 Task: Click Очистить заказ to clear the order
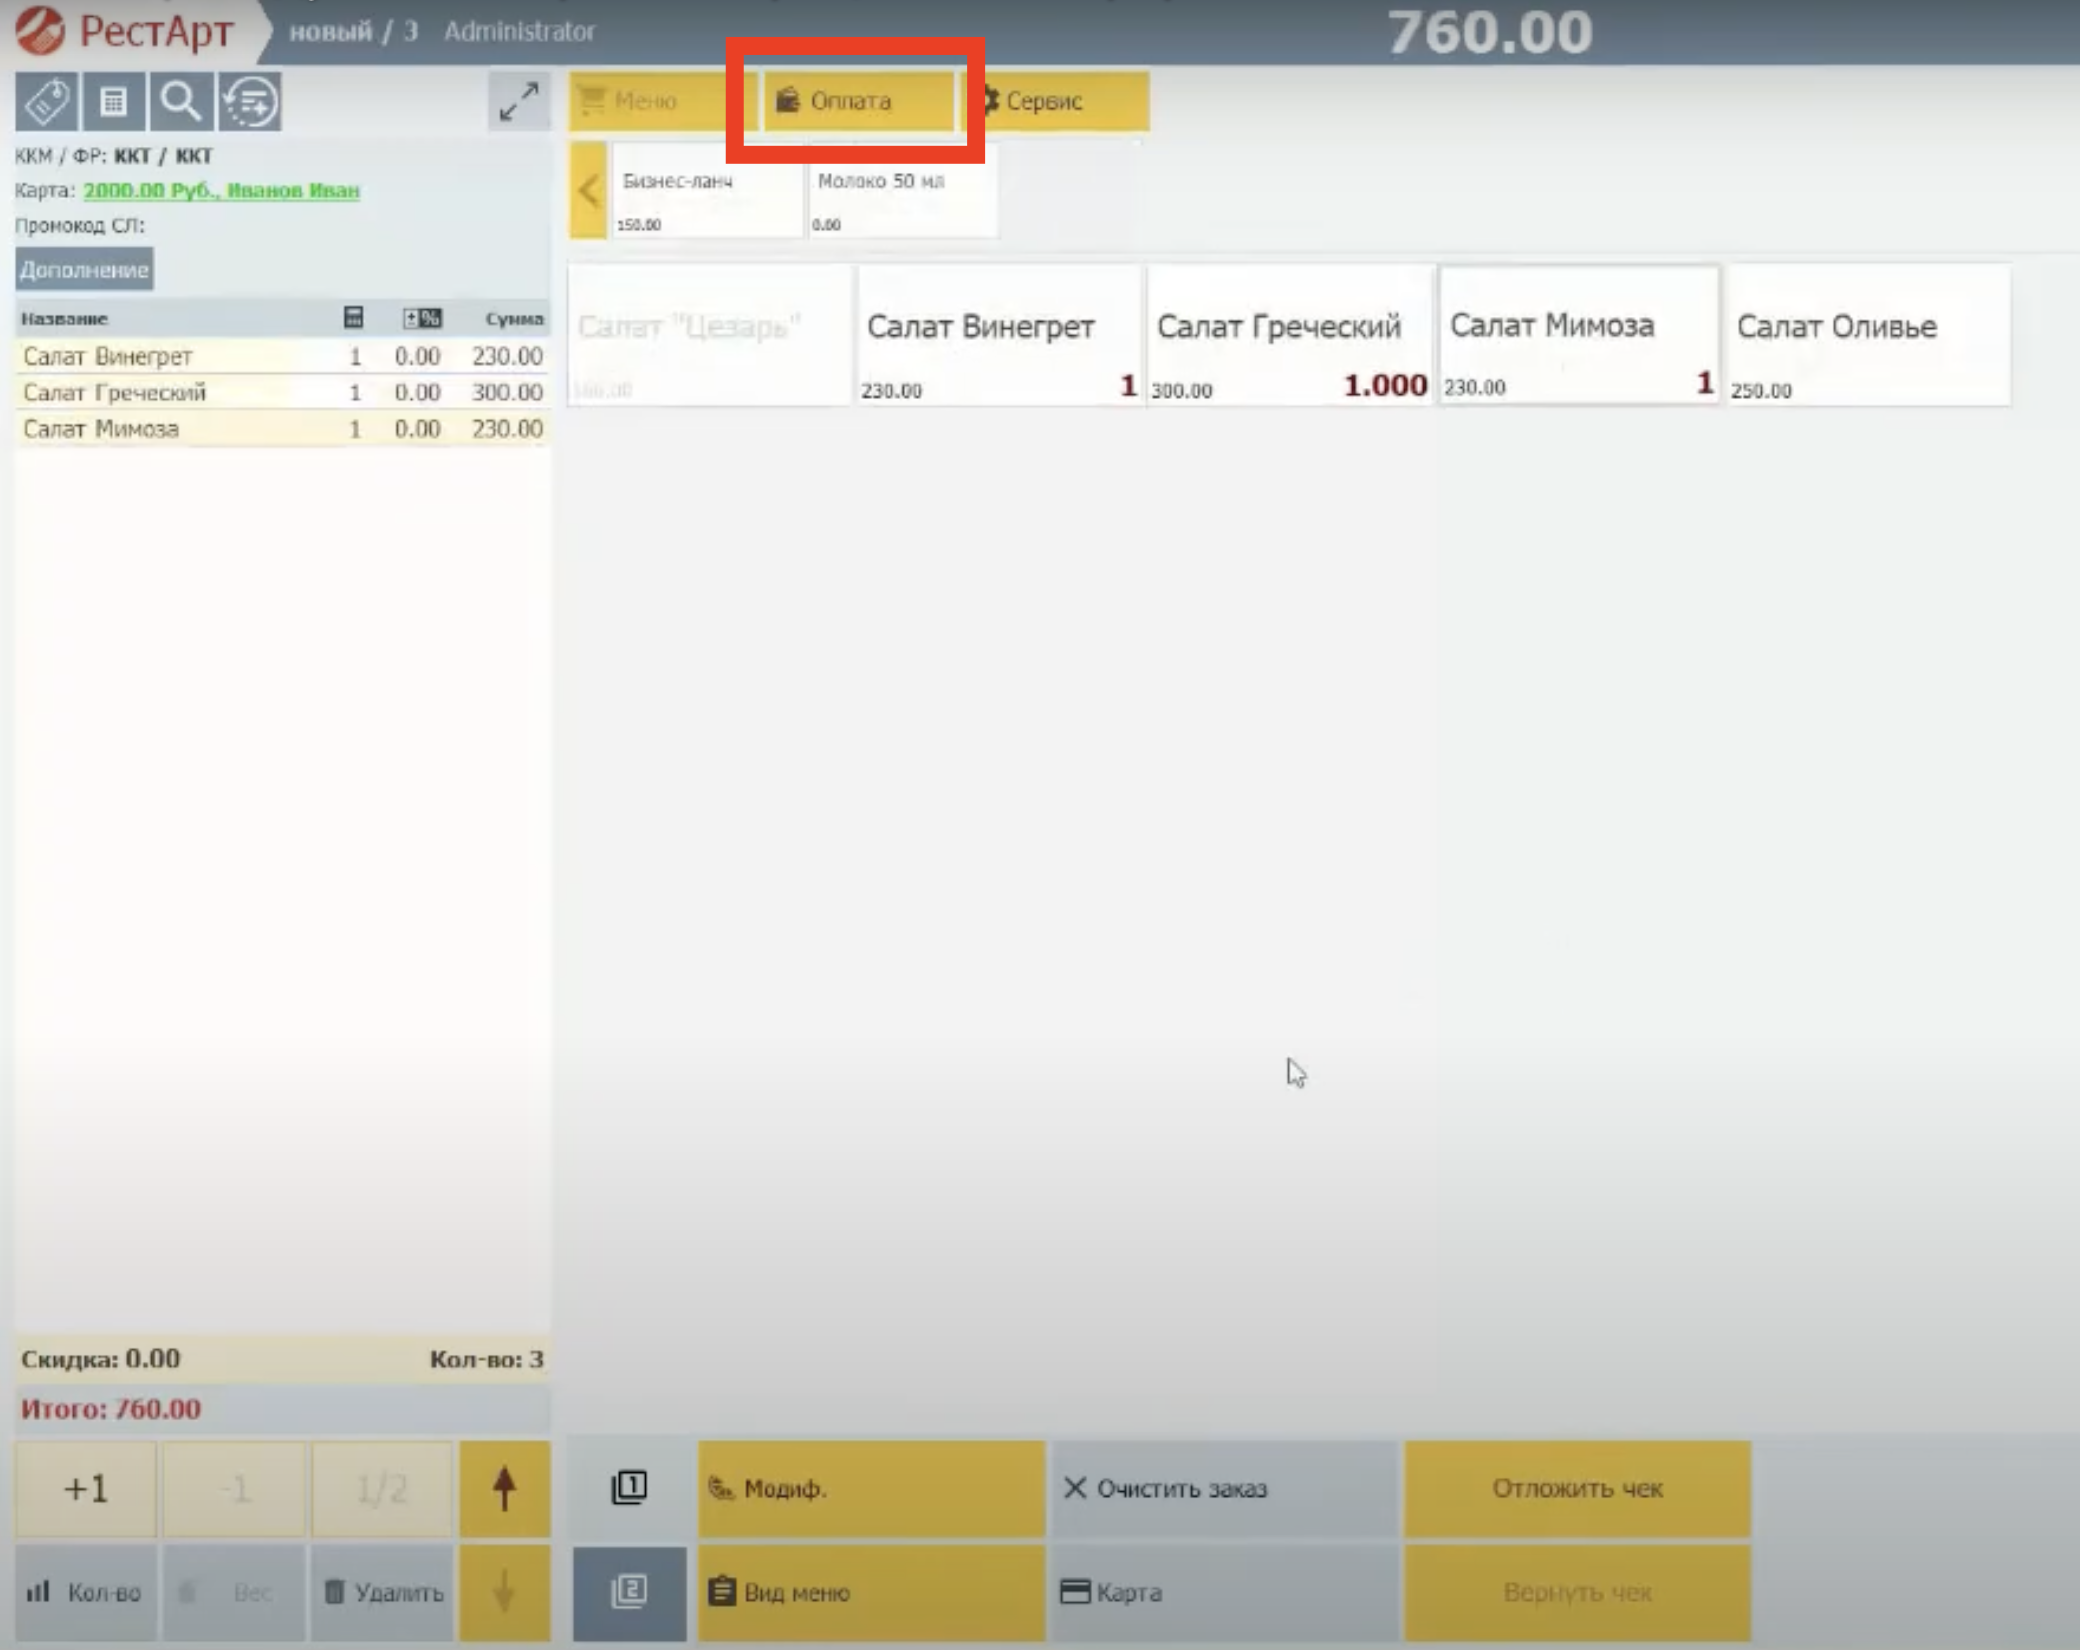(x=1224, y=1489)
